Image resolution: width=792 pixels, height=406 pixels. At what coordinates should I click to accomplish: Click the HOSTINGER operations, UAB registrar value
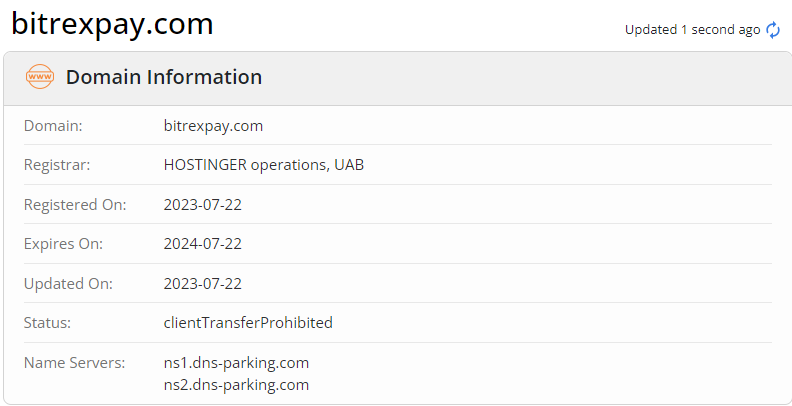click(263, 165)
